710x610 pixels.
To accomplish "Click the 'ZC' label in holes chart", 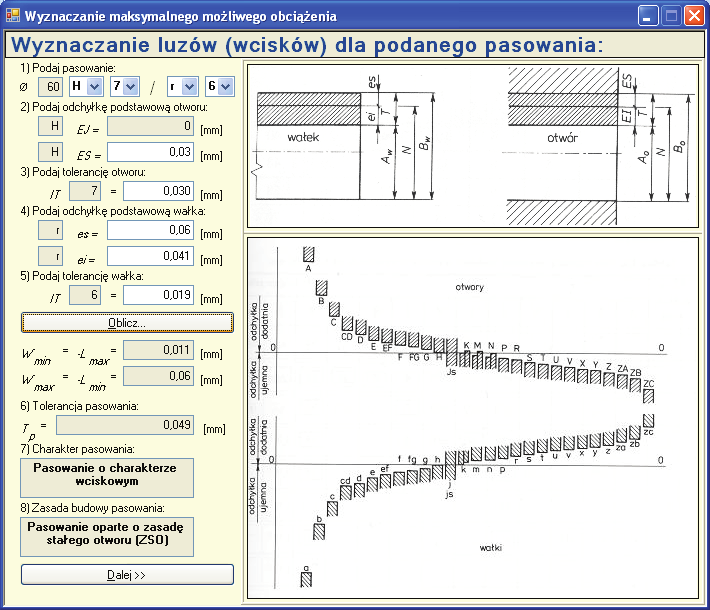I will 648,384.
